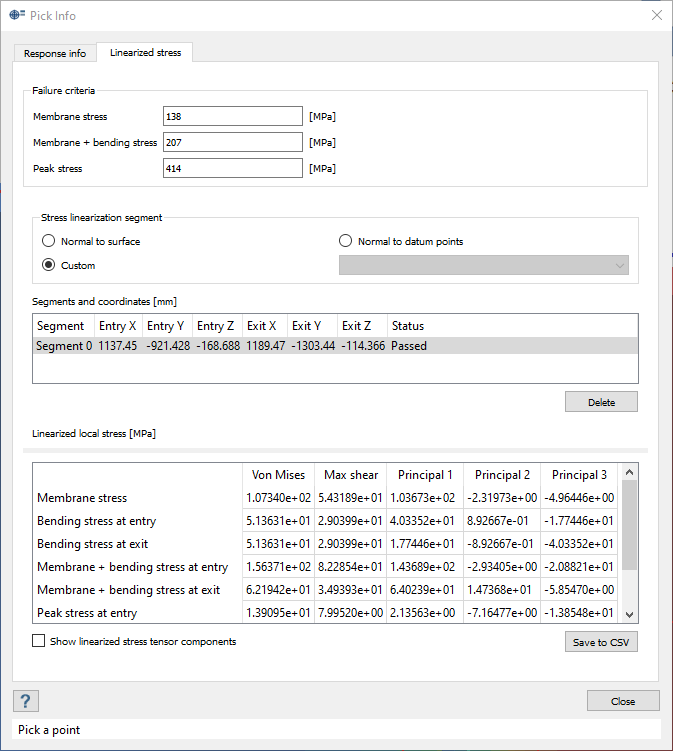Select Normal to datum points option
The height and width of the screenshot is (751, 673).
(x=346, y=241)
